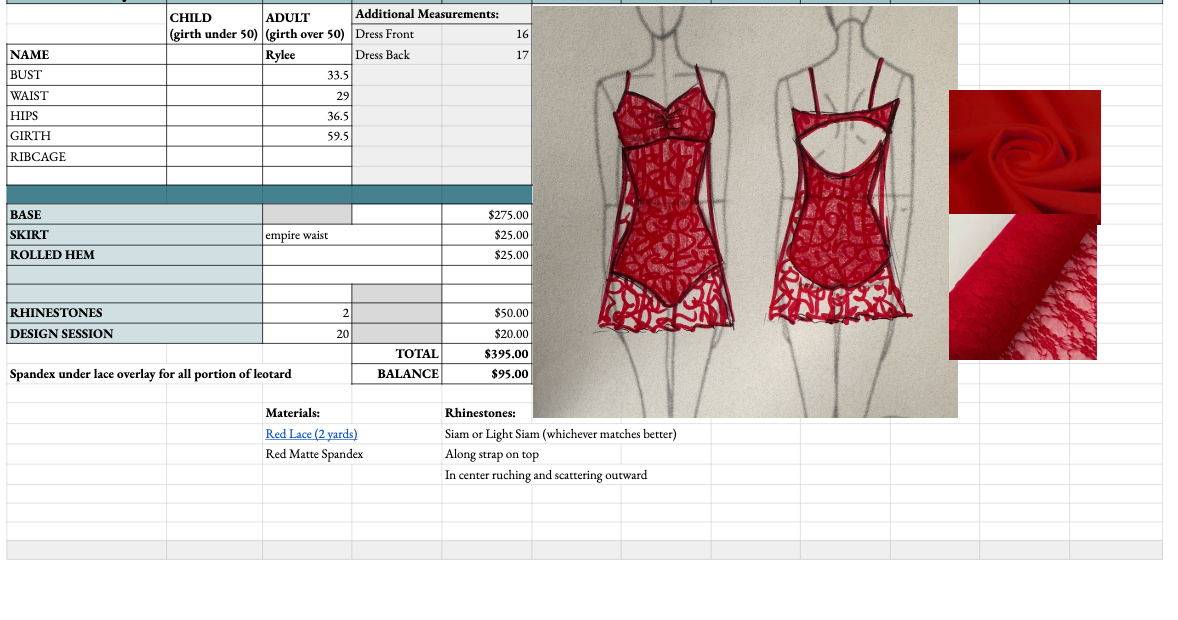Select the In center ruching note
The width and height of the screenshot is (1178, 620).
[x=545, y=475]
